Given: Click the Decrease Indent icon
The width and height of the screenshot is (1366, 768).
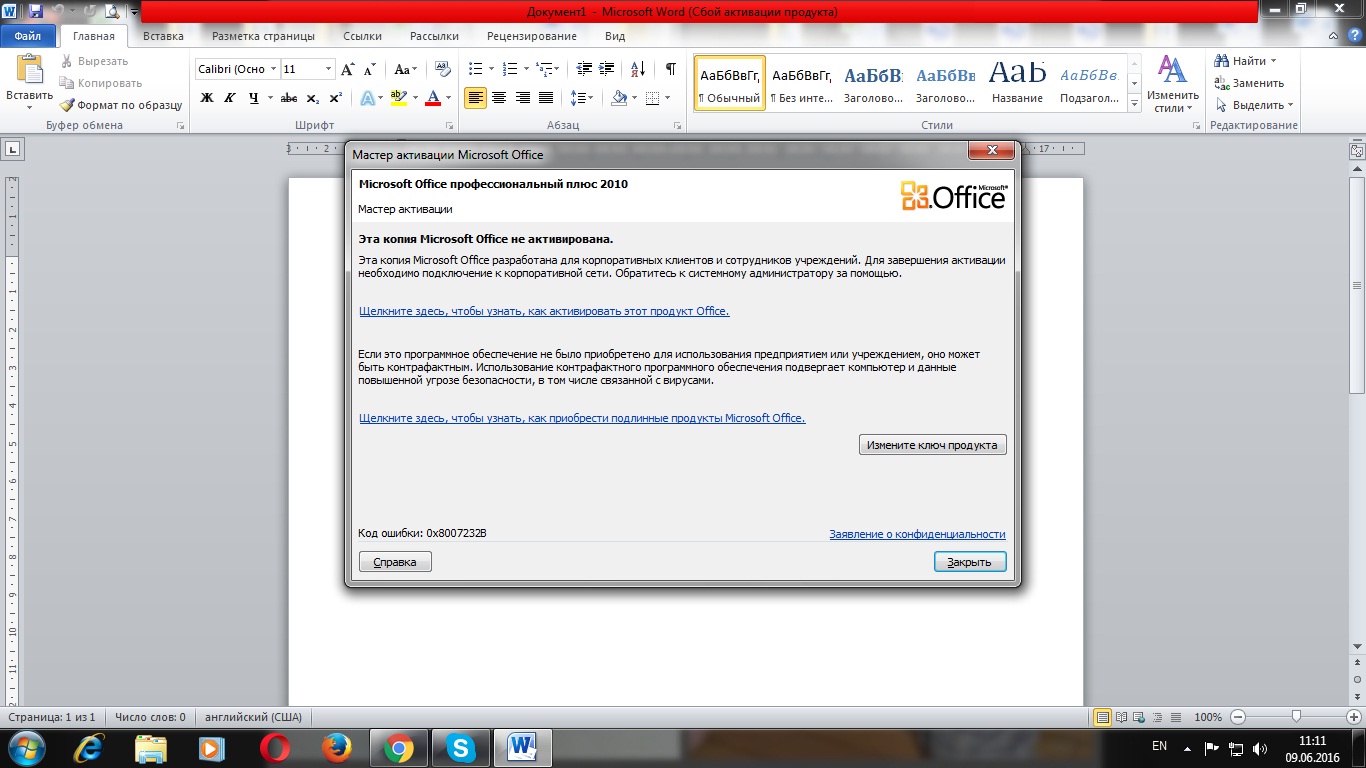Looking at the screenshot, I should point(584,69).
